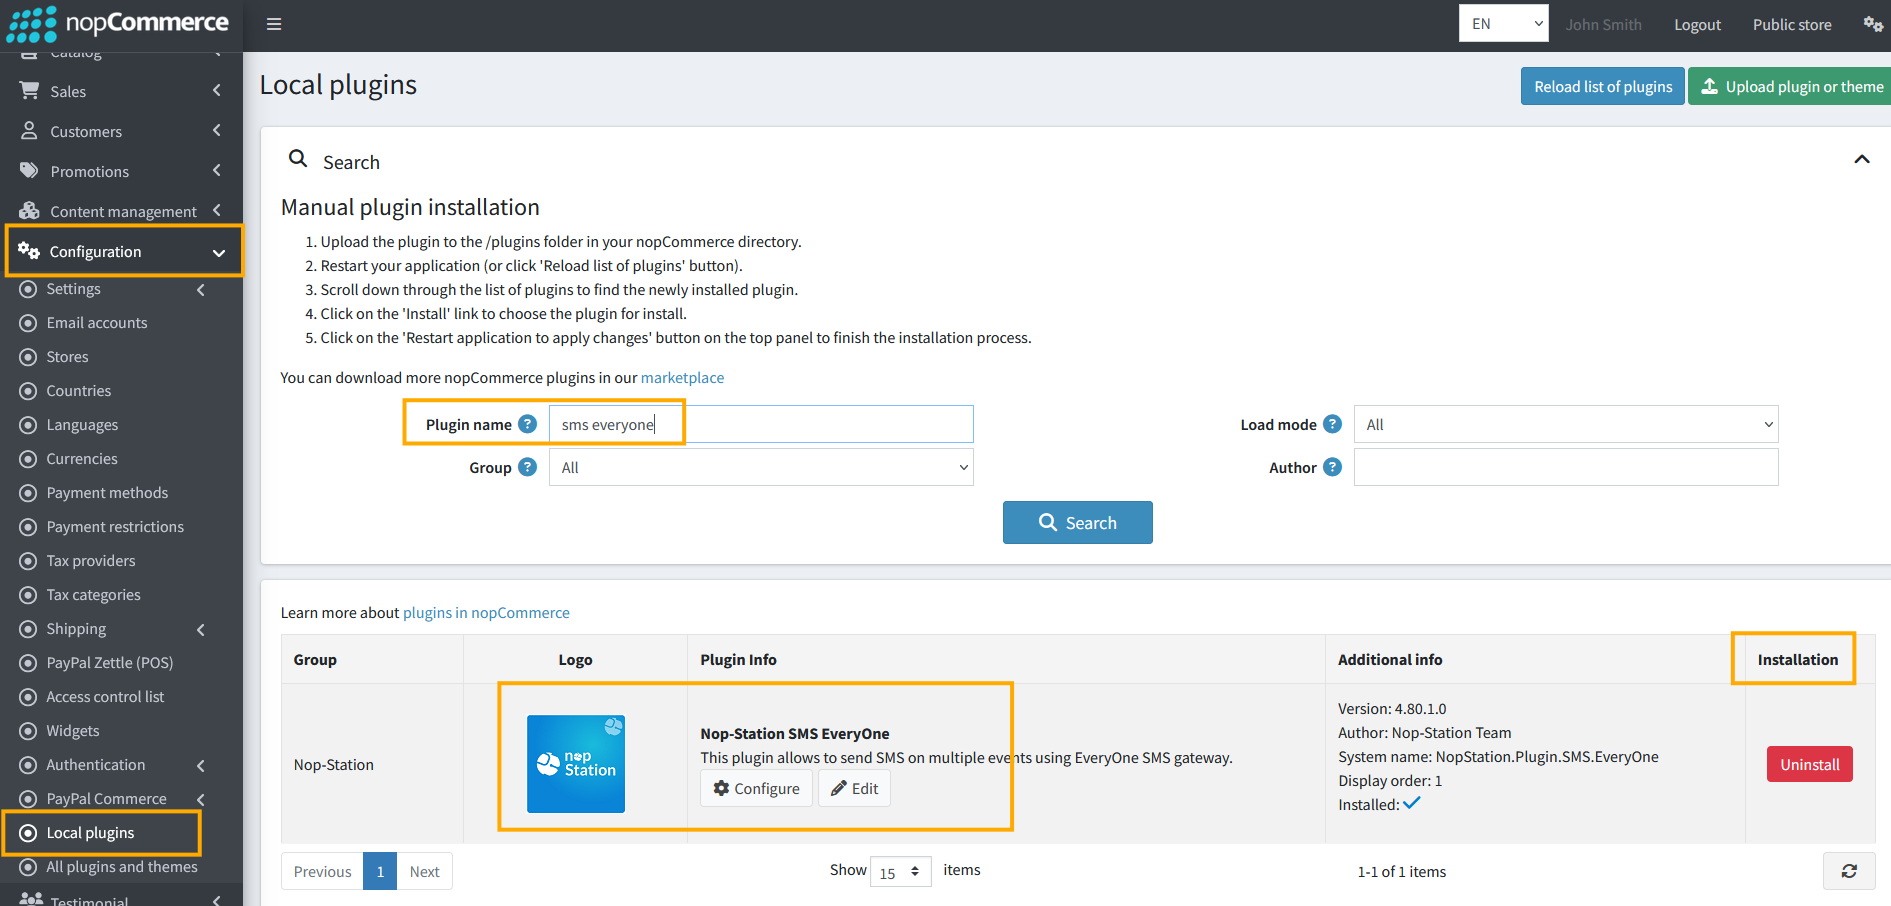
Task: Open plugins in nopCommerce link
Action: click(x=486, y=612)
